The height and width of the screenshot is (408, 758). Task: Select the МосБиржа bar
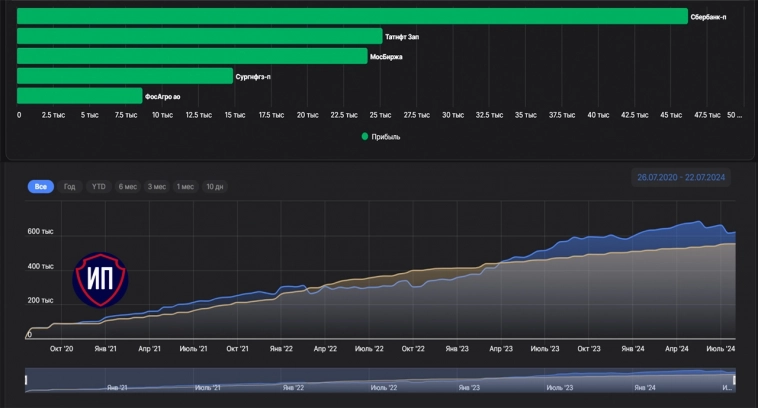192,56
